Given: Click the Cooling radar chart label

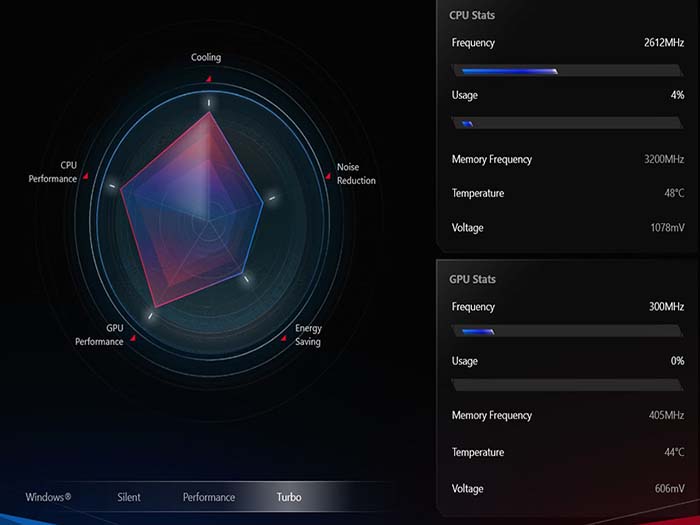Looking at the screenshot, I should tap(206, 57).
